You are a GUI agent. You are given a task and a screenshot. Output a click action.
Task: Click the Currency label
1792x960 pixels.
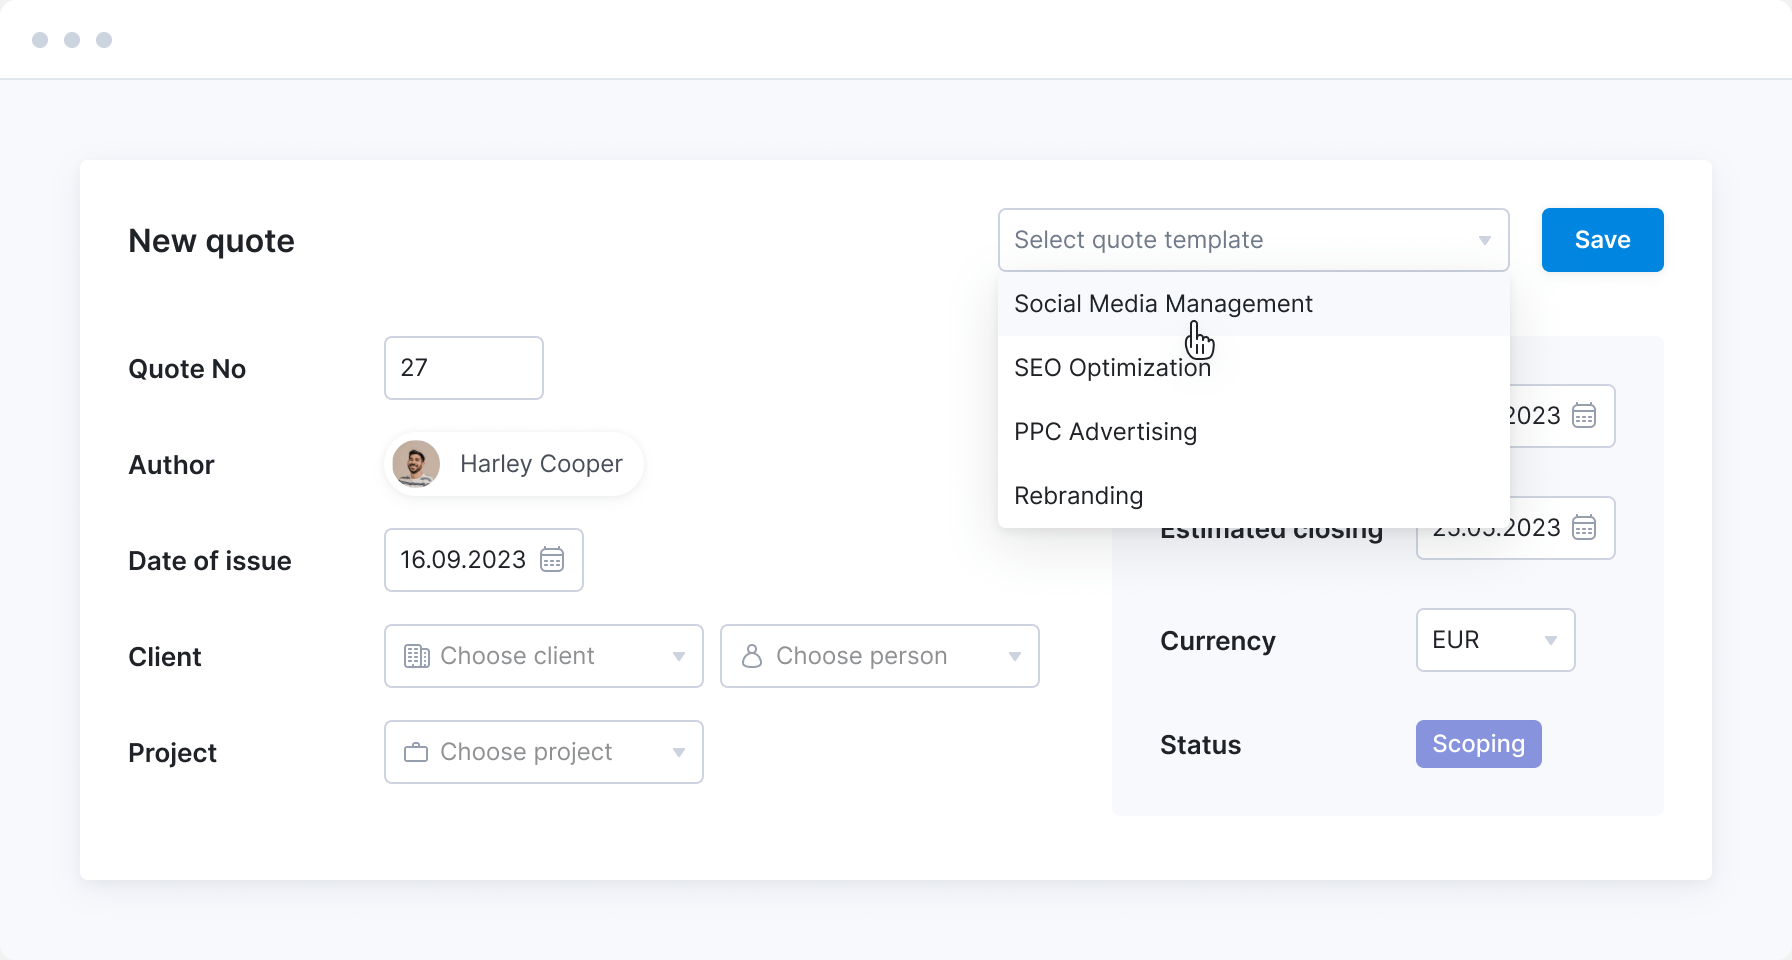click(1217, 641)
